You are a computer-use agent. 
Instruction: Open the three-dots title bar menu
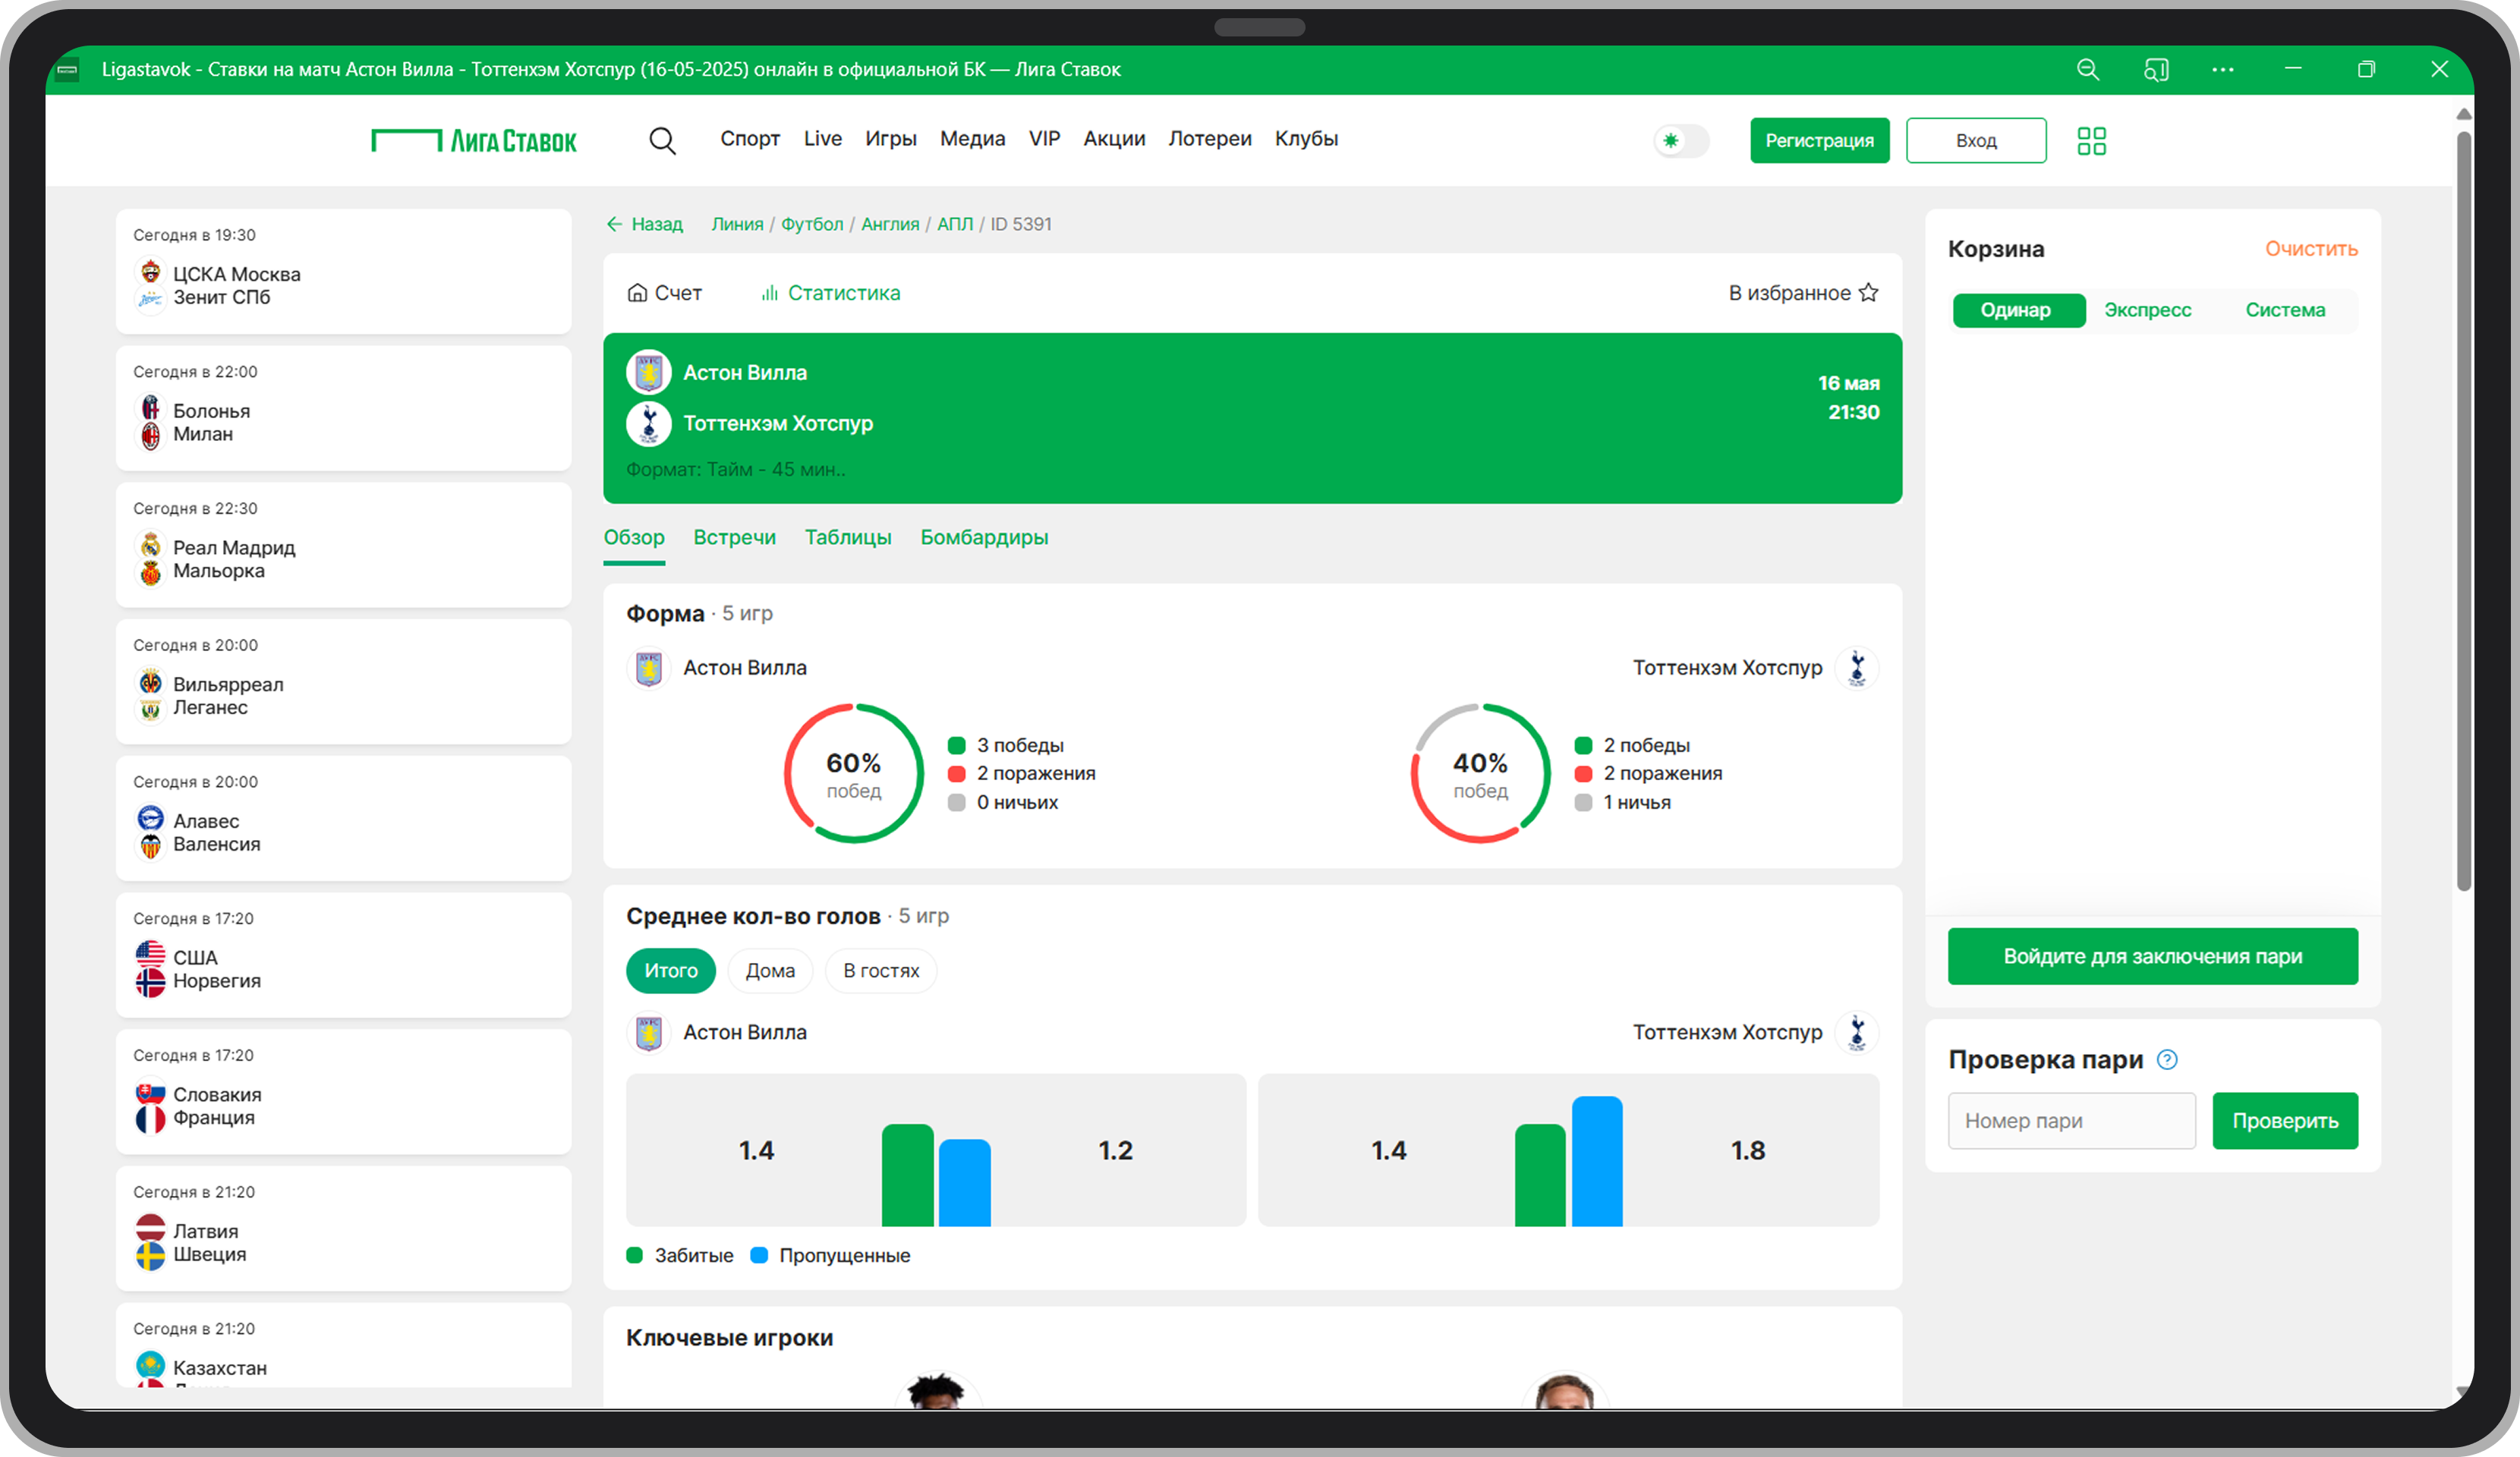pyautogui.click(x=2222, y=70)
